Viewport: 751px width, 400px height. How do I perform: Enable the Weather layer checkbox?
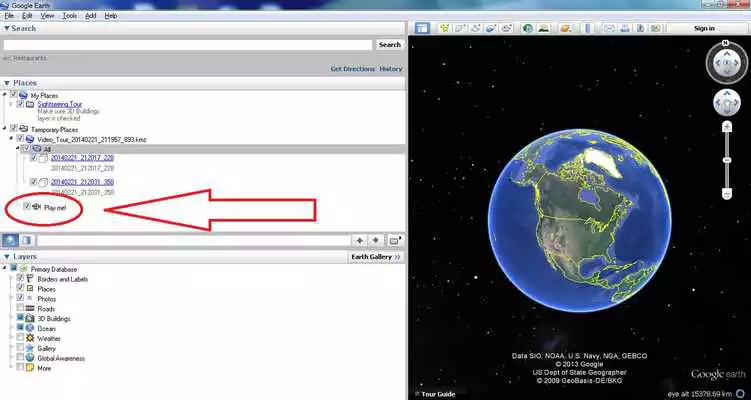pos(20,337)
